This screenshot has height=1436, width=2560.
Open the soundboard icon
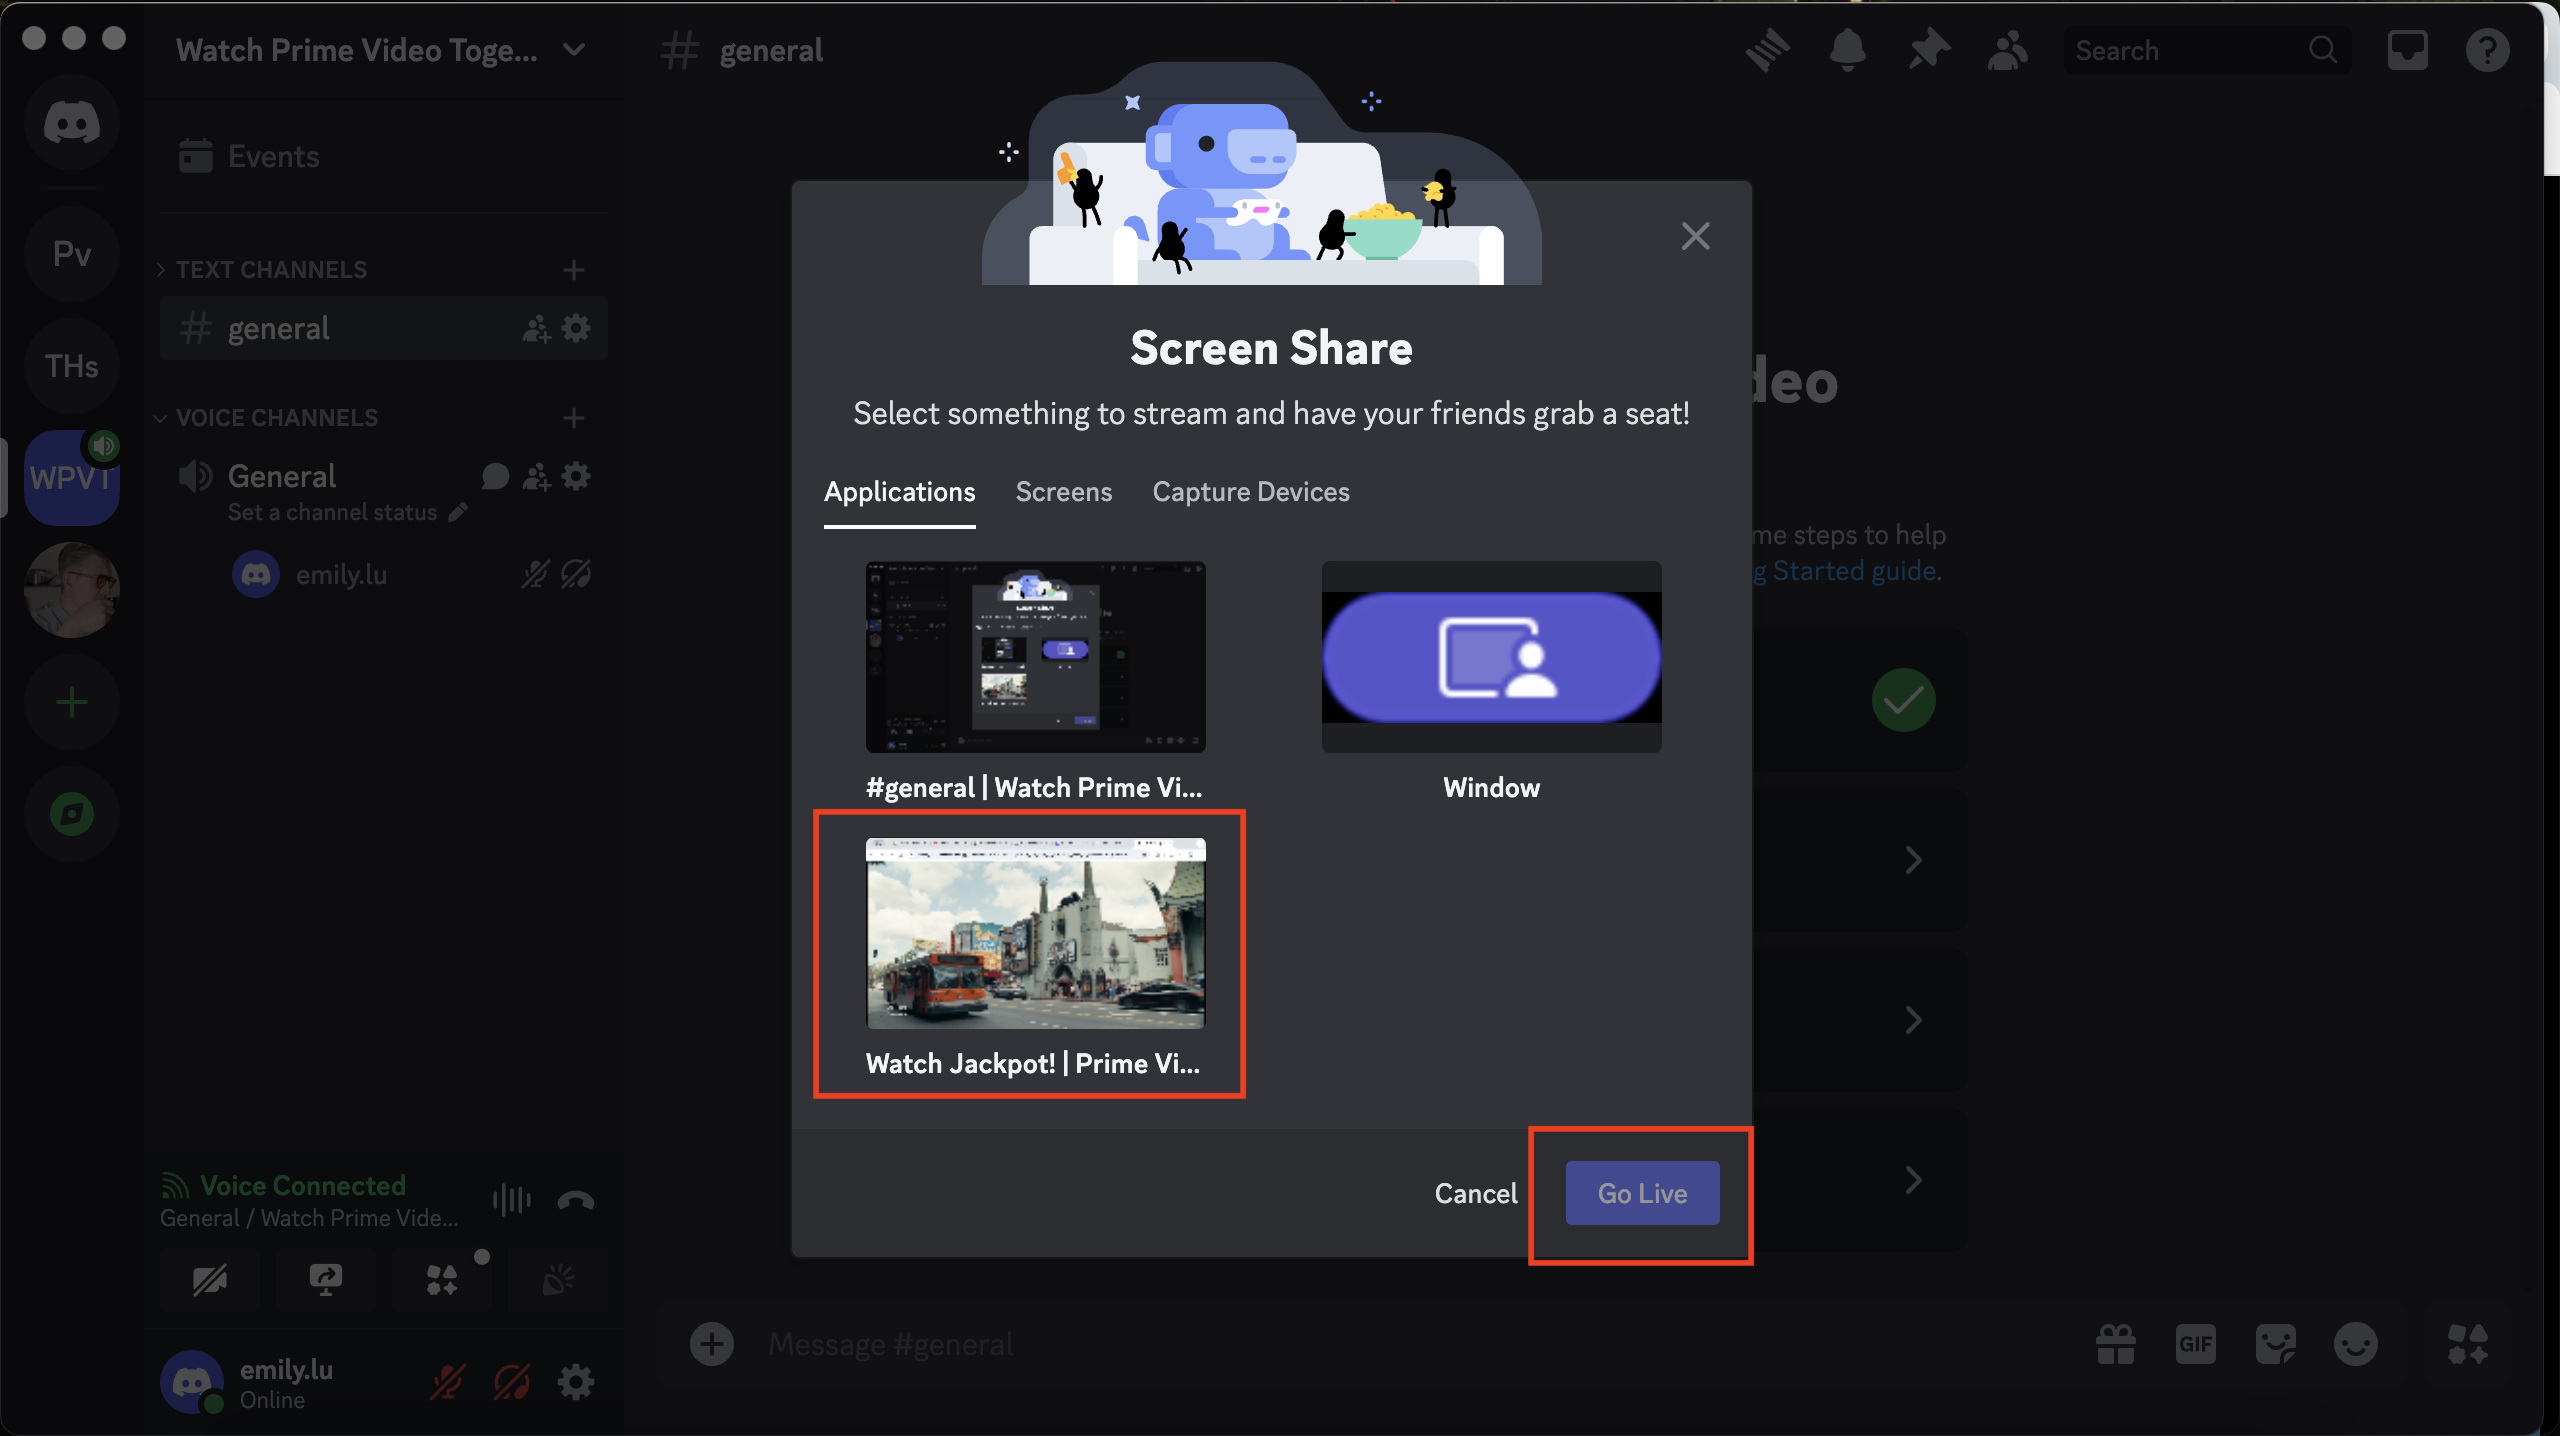[x=558, y=1279]
